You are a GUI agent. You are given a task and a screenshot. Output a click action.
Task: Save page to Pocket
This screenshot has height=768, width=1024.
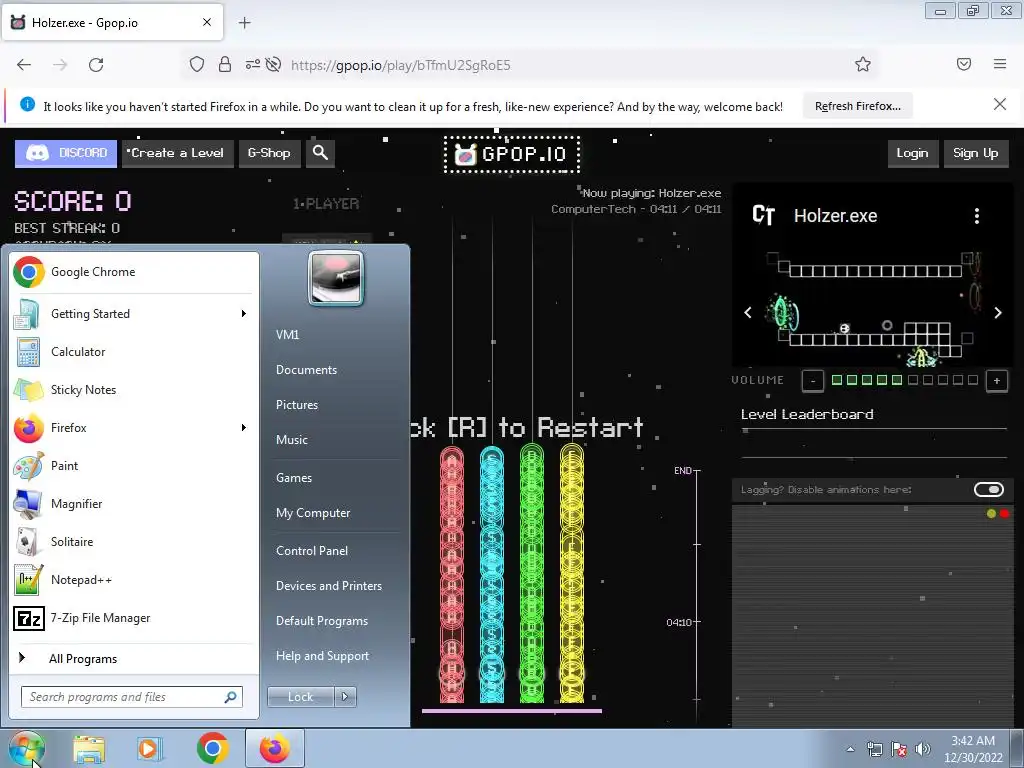964,64
